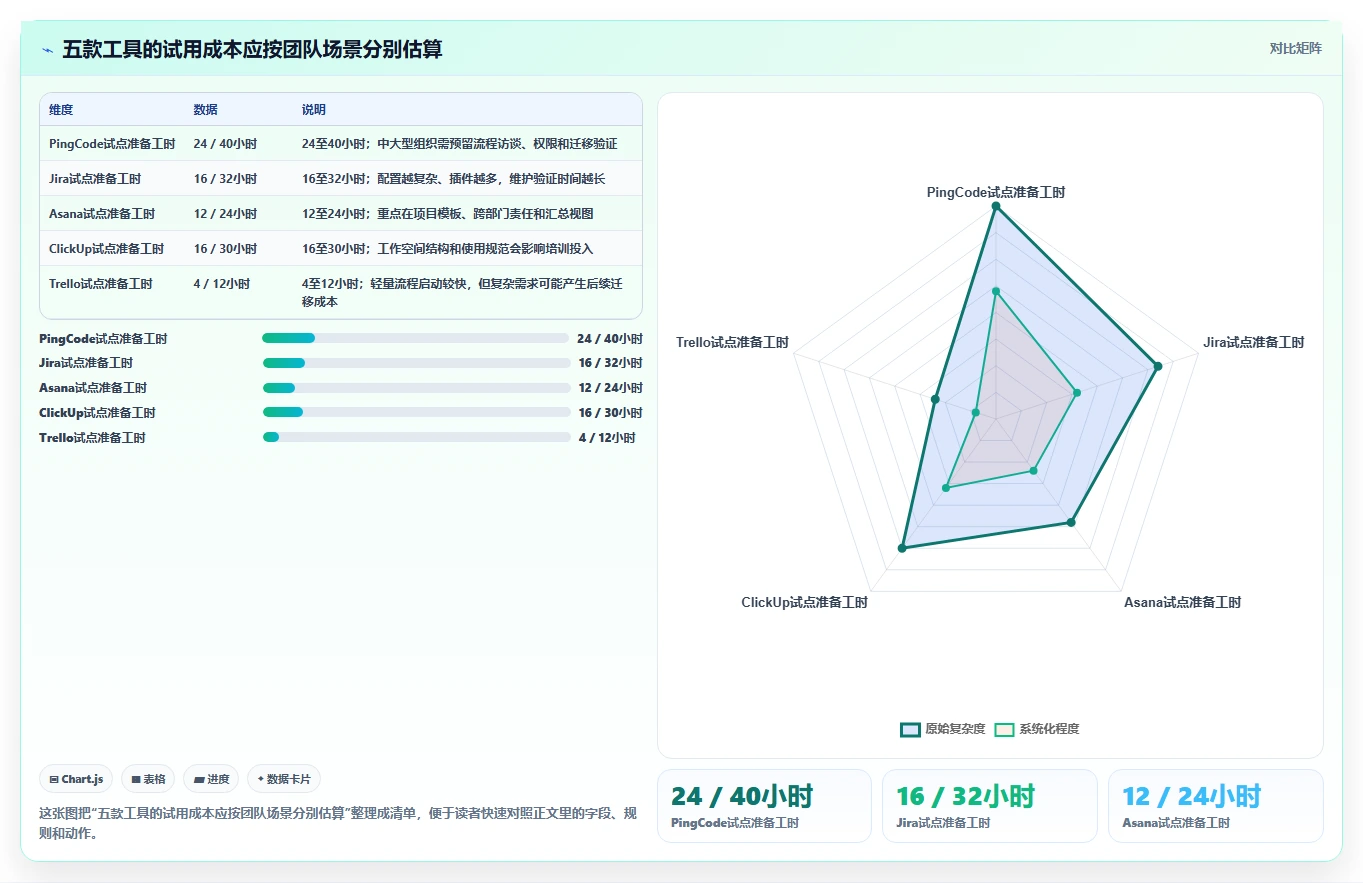Click the Jira progress bar
1363x883 pixels.
pos(416,363)
